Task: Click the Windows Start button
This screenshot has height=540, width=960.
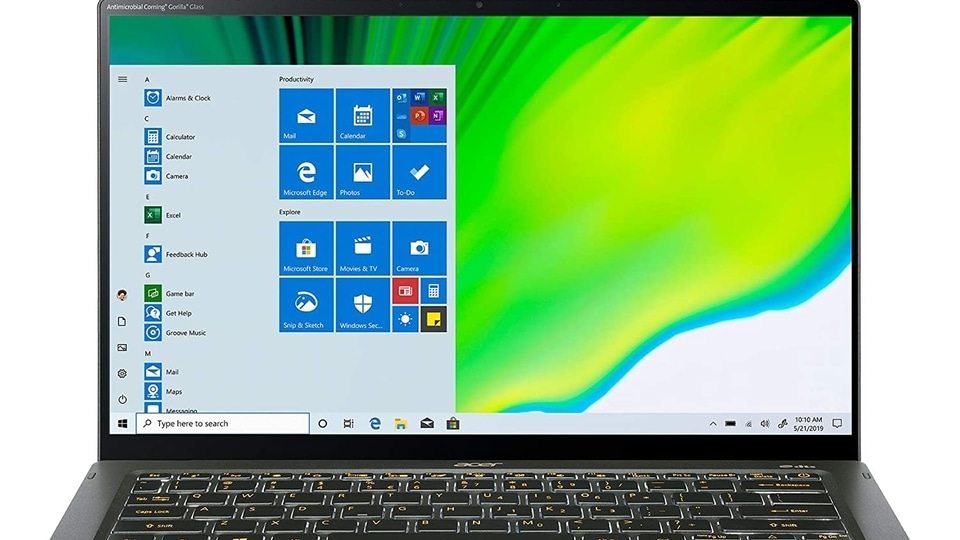Action: pyautogui.click(x=122, y=424)
